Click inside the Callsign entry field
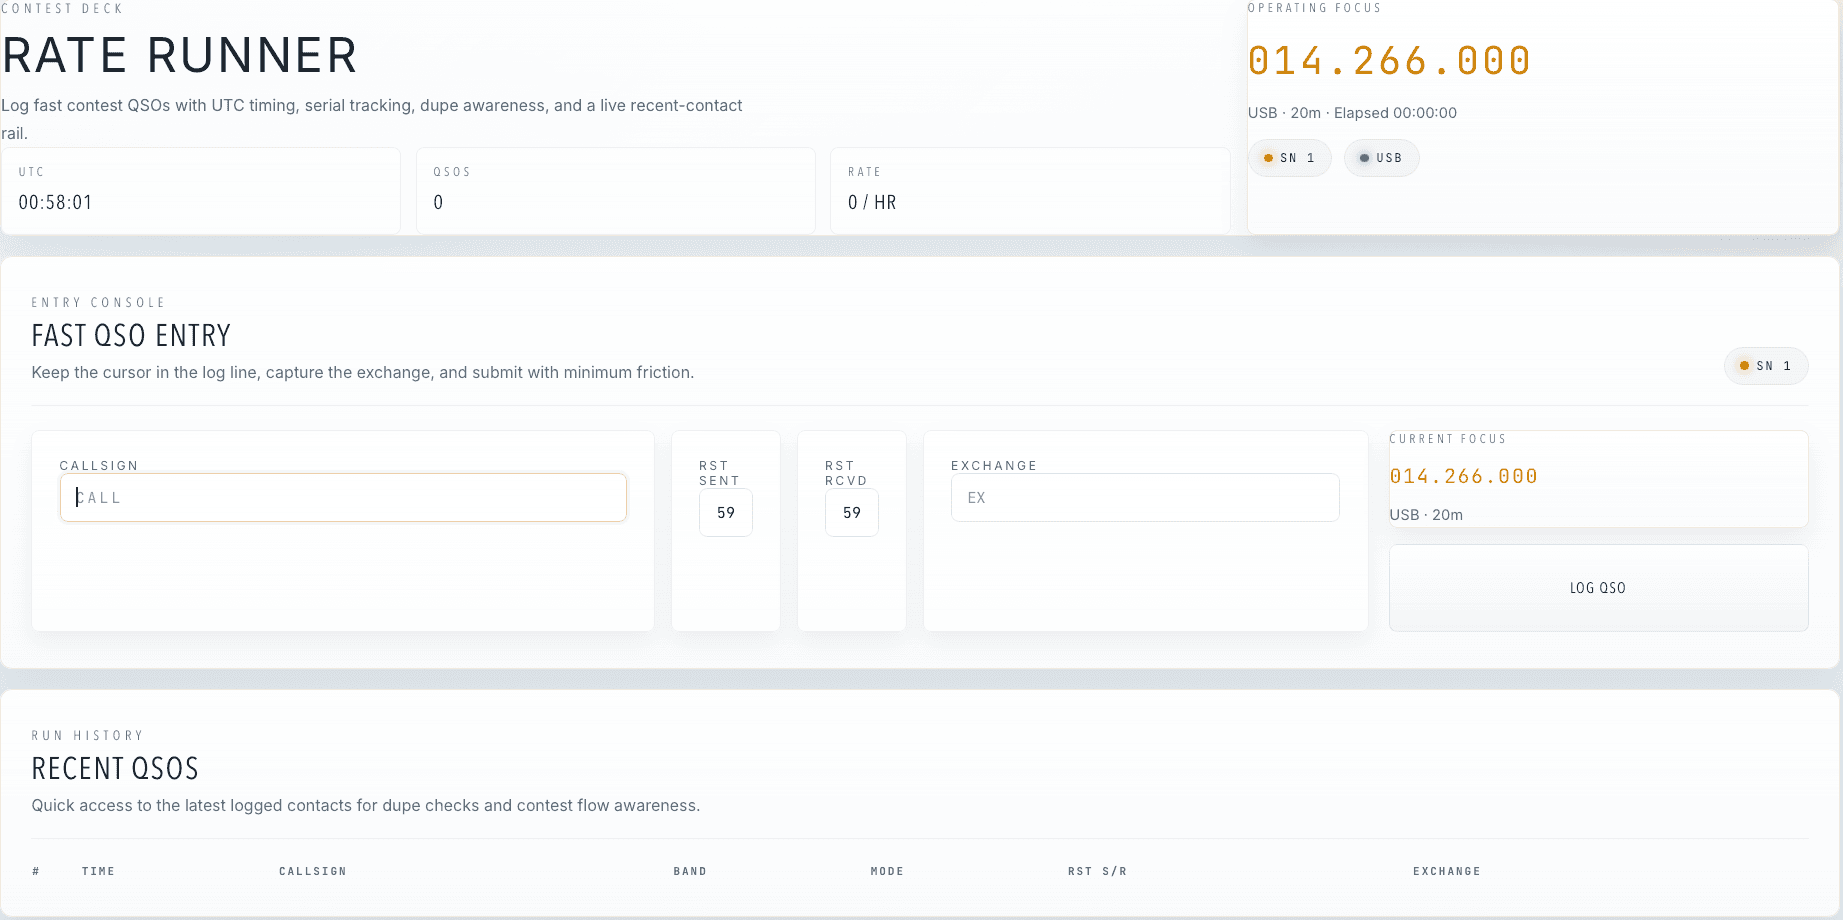 343,497
